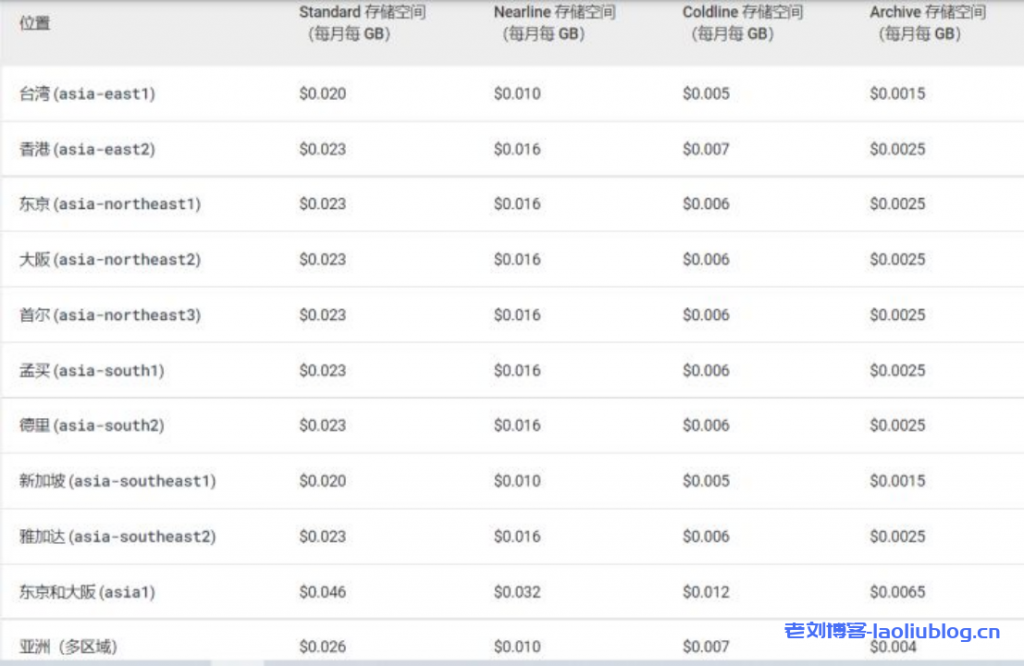This screenshot has width=1024, height=666.
Task: Select the 香港 (asia-east2) location cell
Action: (88, 149)
